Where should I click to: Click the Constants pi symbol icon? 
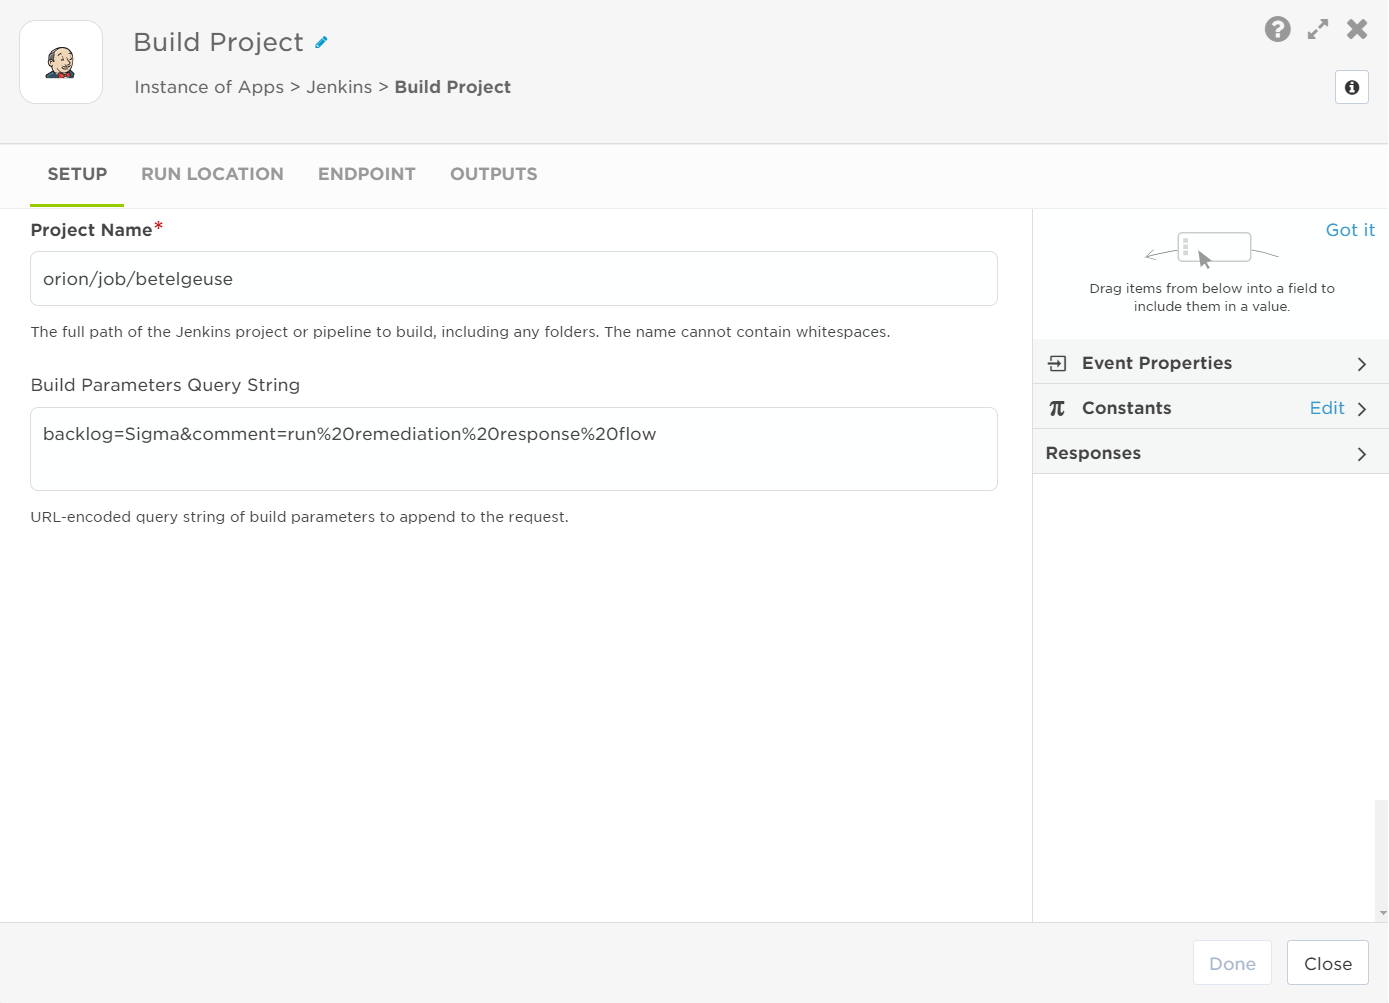(x=1057, y=408)
